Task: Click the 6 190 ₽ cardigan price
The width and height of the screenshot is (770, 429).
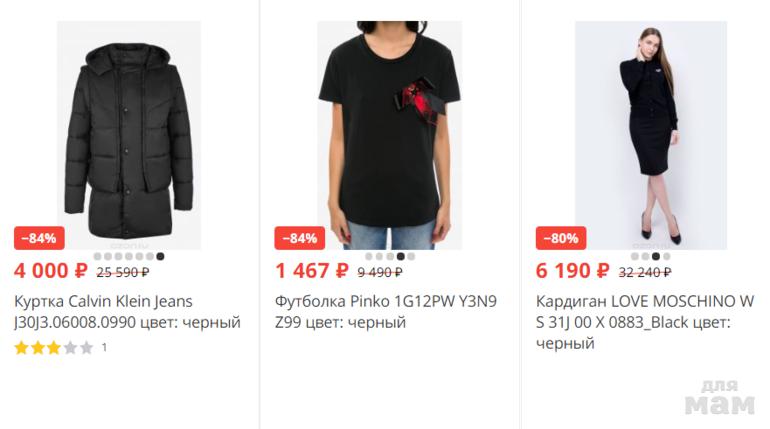Action: pyautogui.click(x=573, y=271)
